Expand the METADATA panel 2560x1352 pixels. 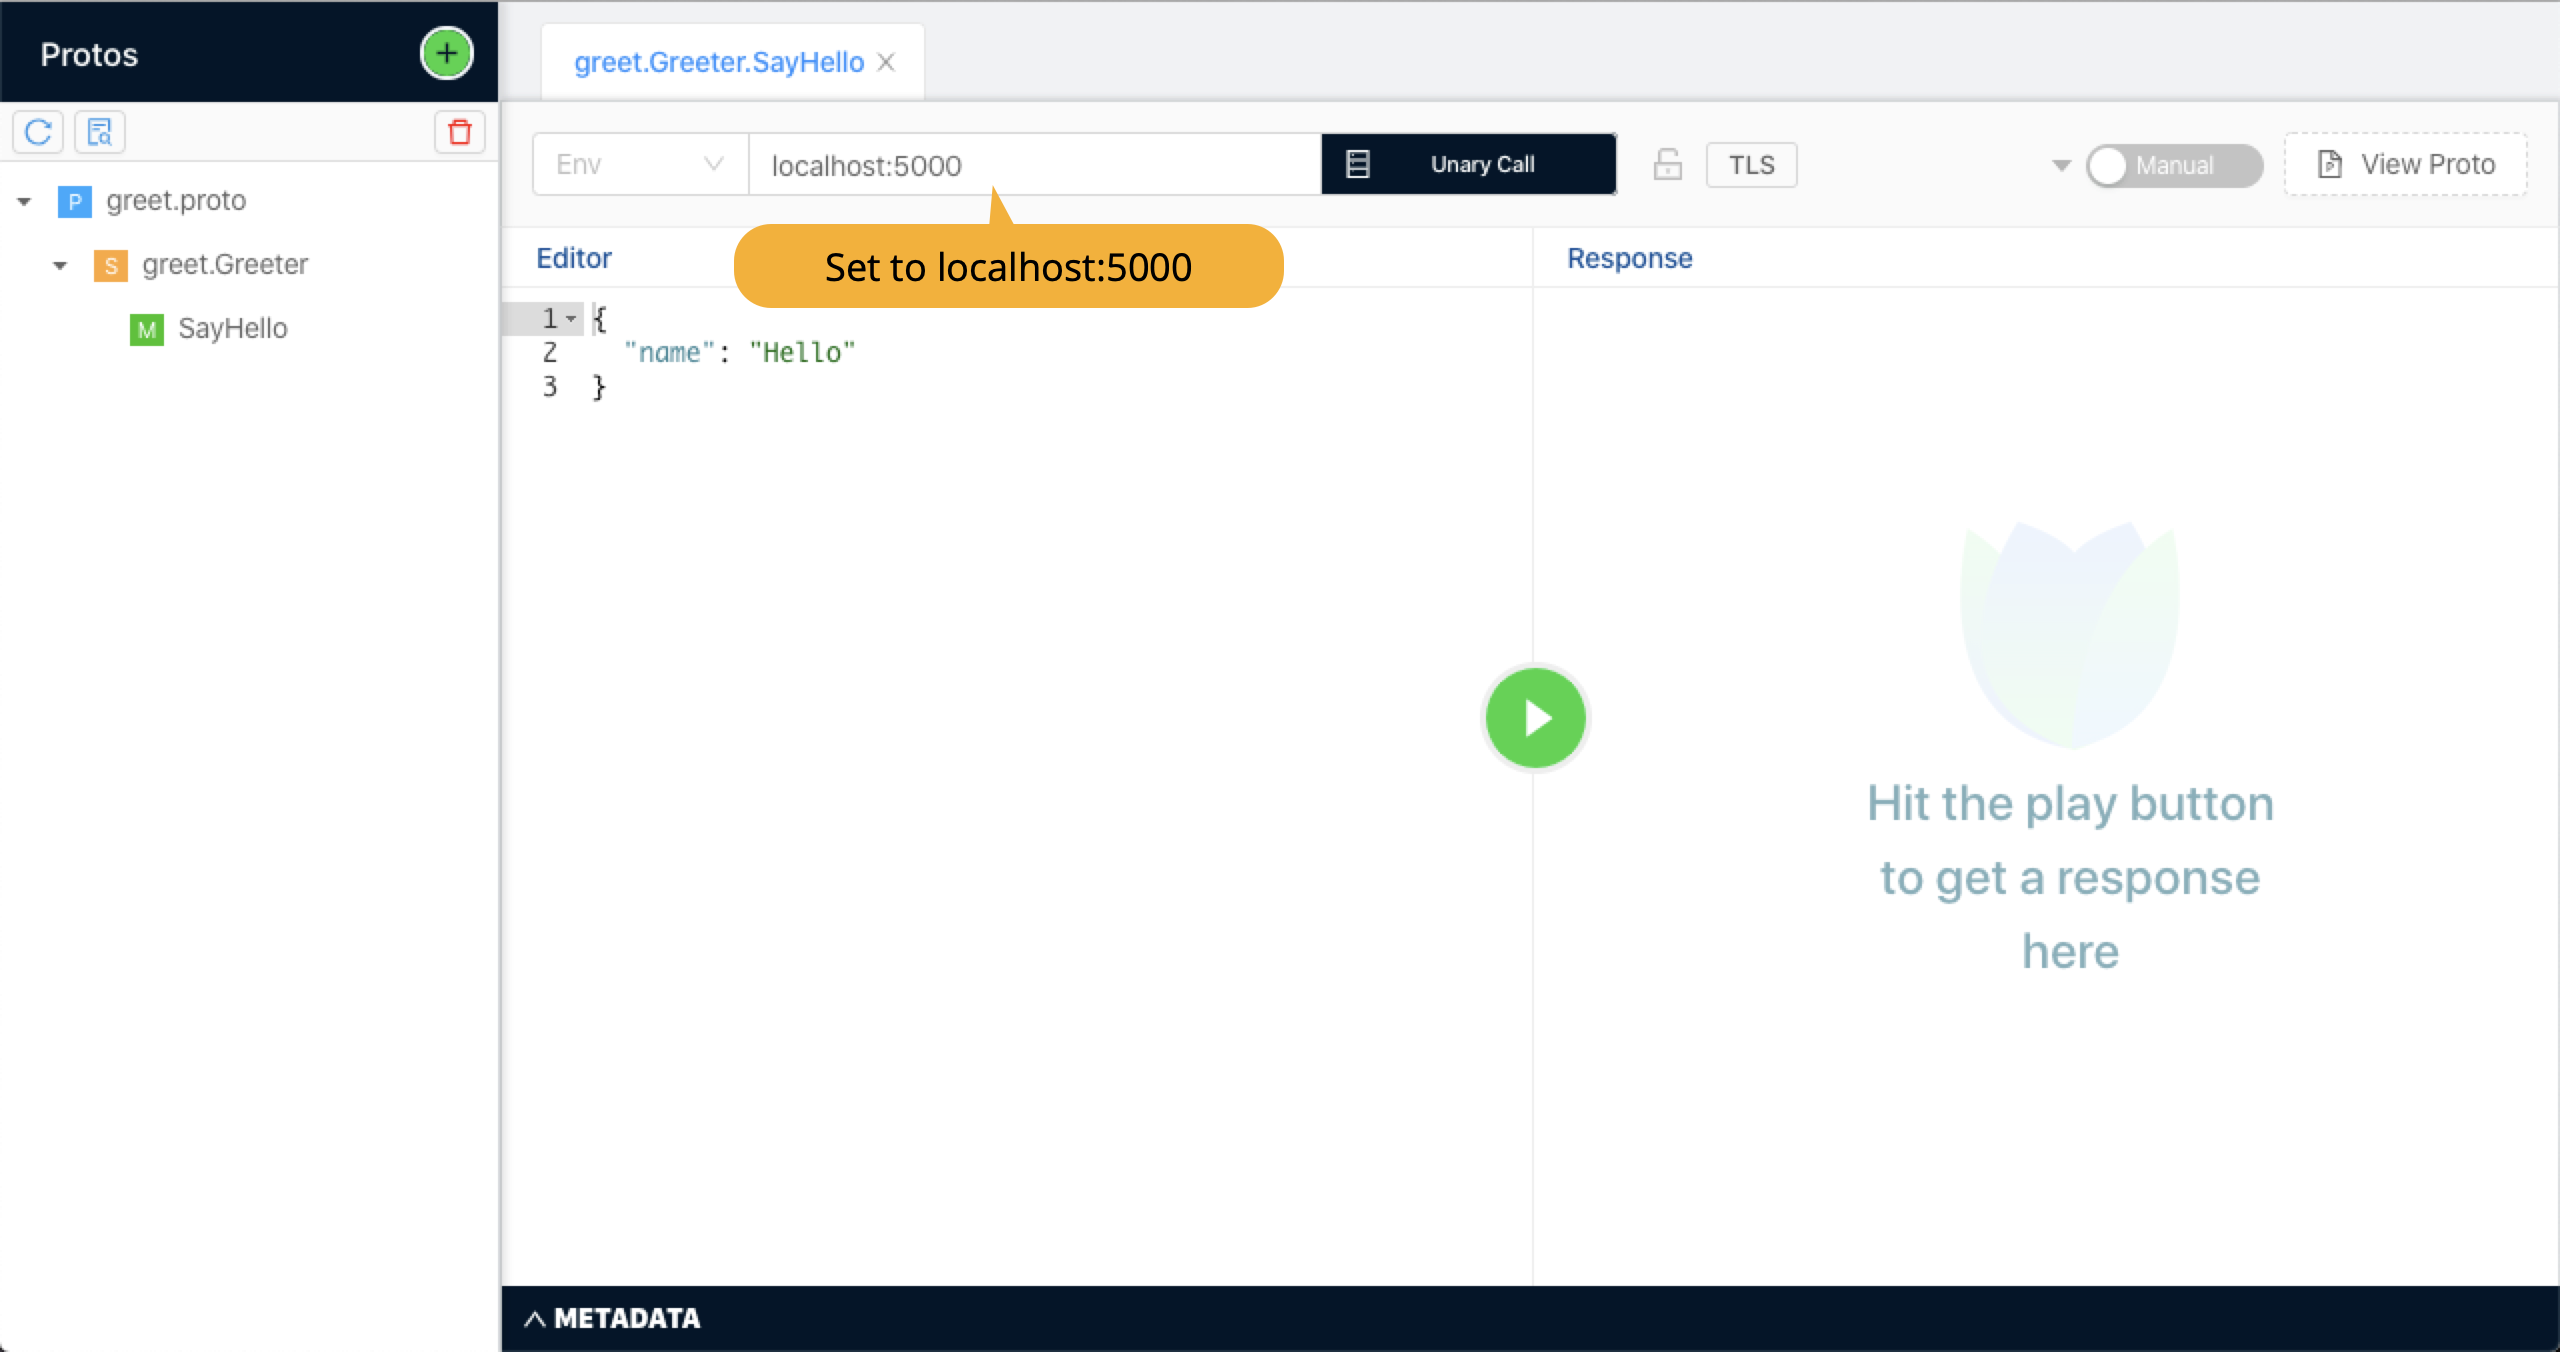(x=612, y=1318)
